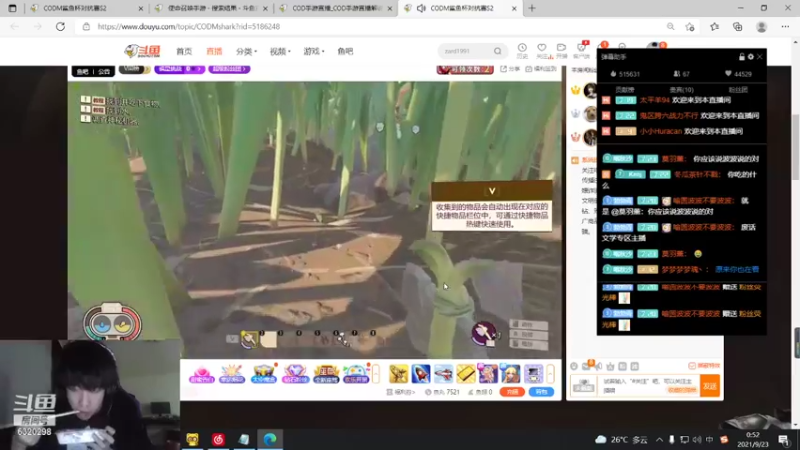Click the chat message input field
Image resolution: width=800 pixels, height=450 pixels.
point(649,385)
